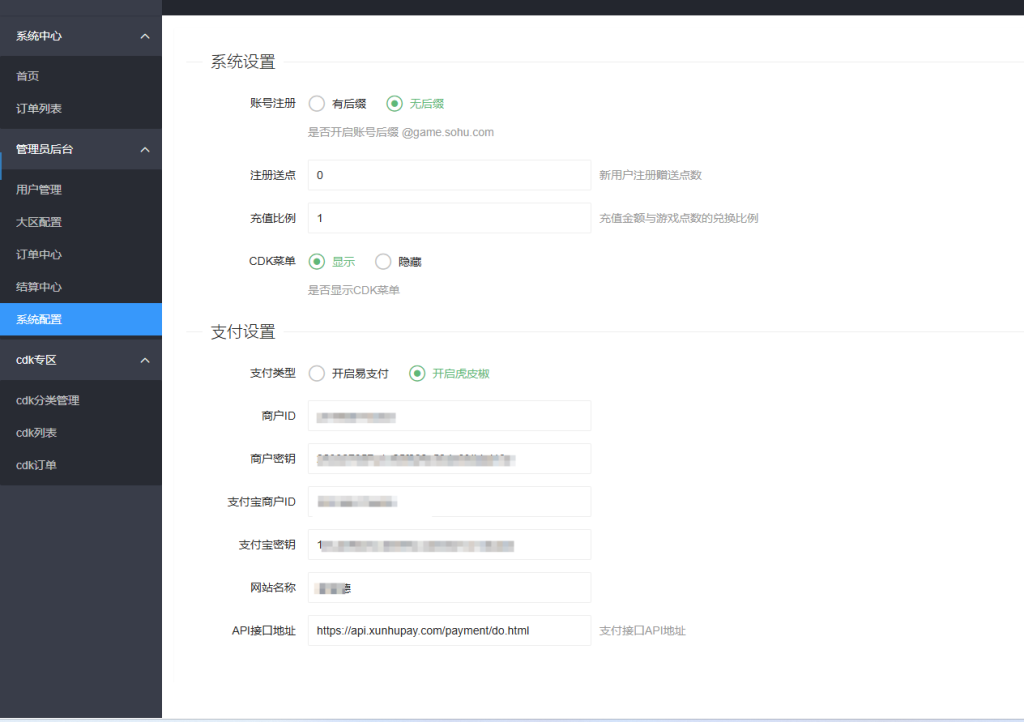Collapse the 系统中心 sidebar section chevron
1024x722 pixels.
(x=144, y=36)
